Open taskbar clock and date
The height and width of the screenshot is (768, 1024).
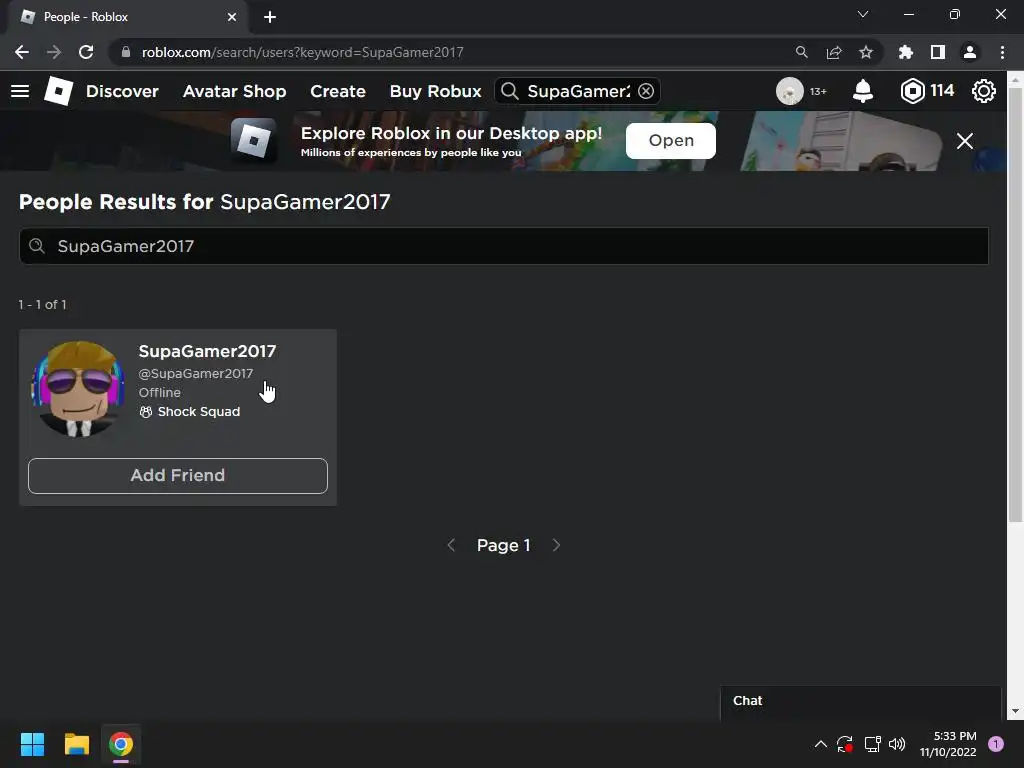(x=948, y=744)
